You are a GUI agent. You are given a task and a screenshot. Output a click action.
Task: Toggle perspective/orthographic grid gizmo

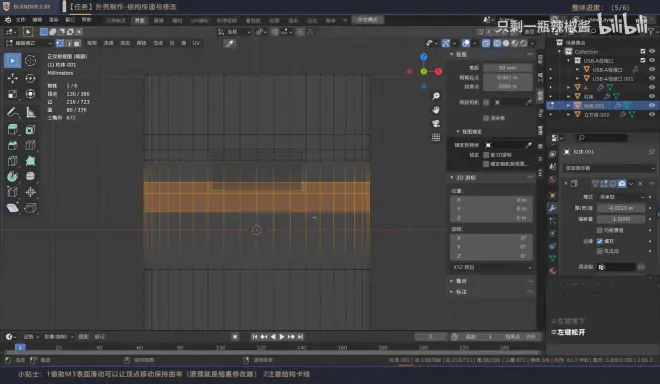click(x=436, y=137)
